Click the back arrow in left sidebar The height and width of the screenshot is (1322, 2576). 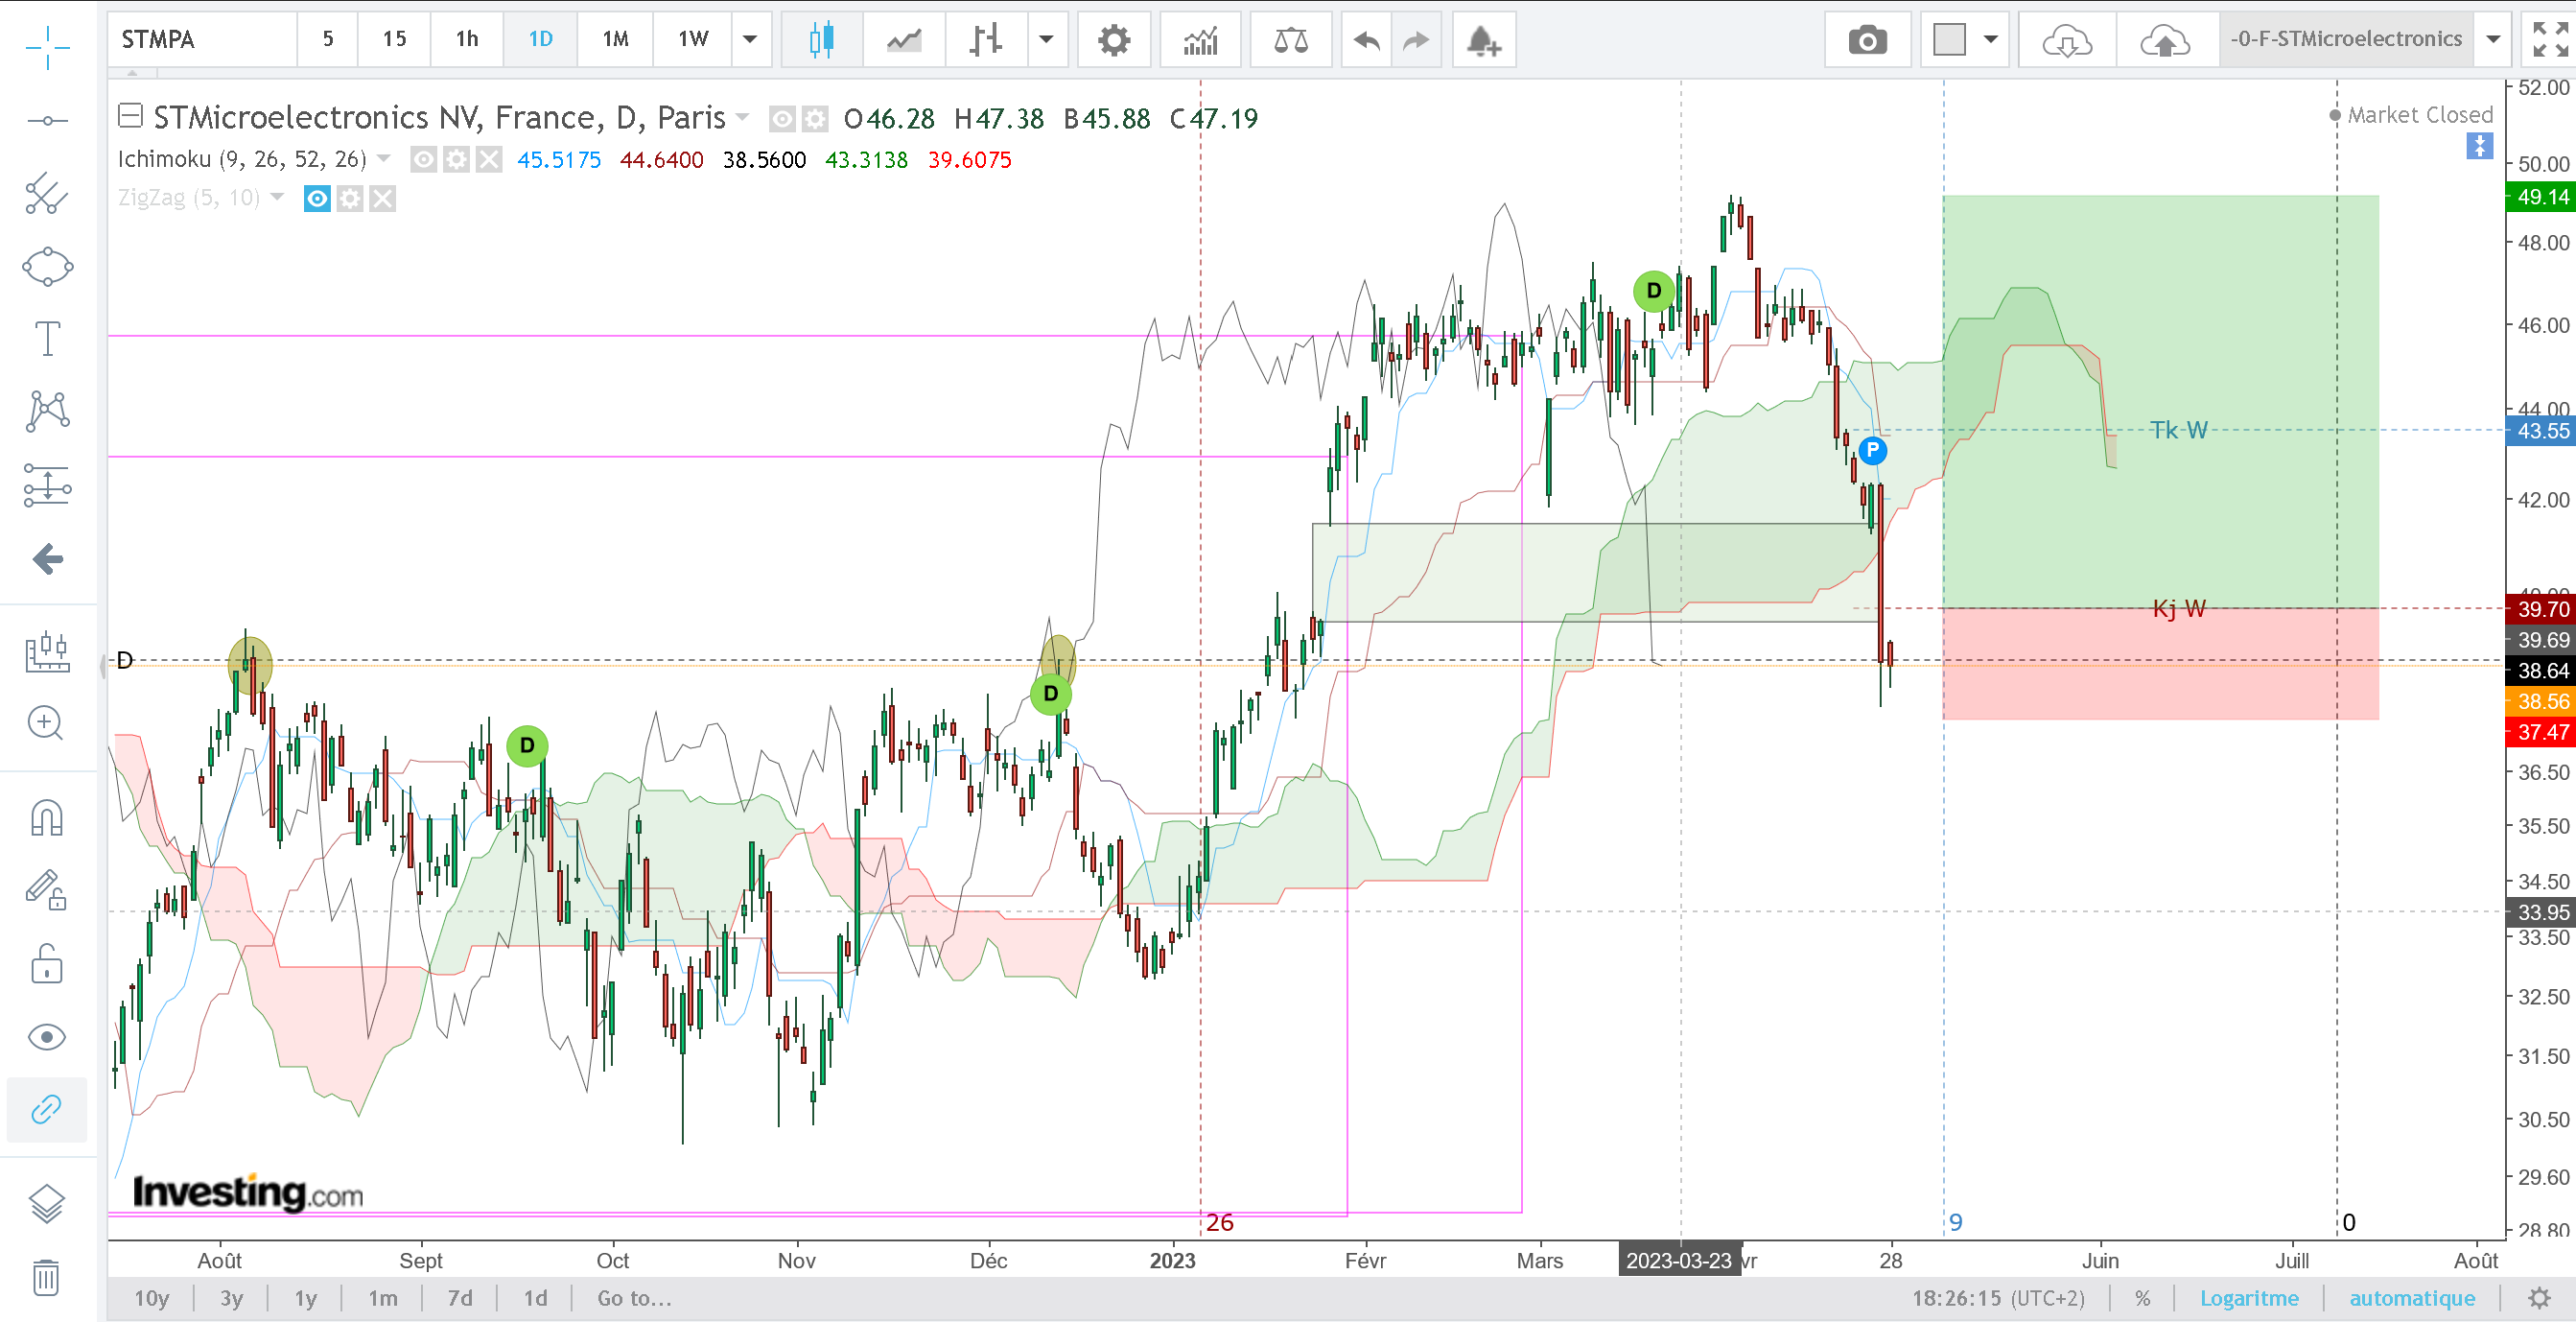click(x=47, y=559)
